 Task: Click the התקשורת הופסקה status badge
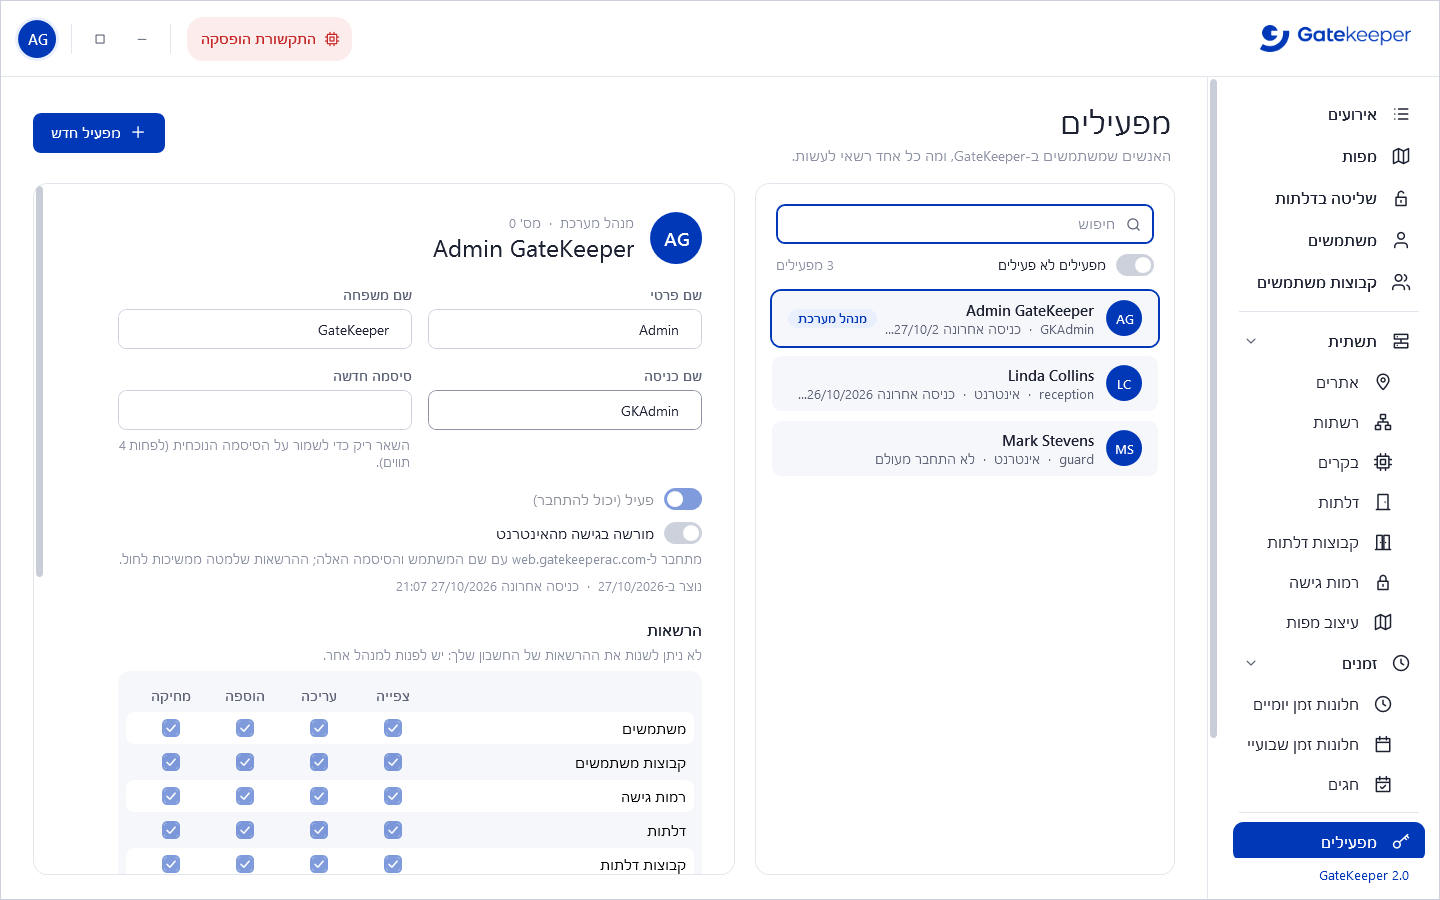point(270,39)
